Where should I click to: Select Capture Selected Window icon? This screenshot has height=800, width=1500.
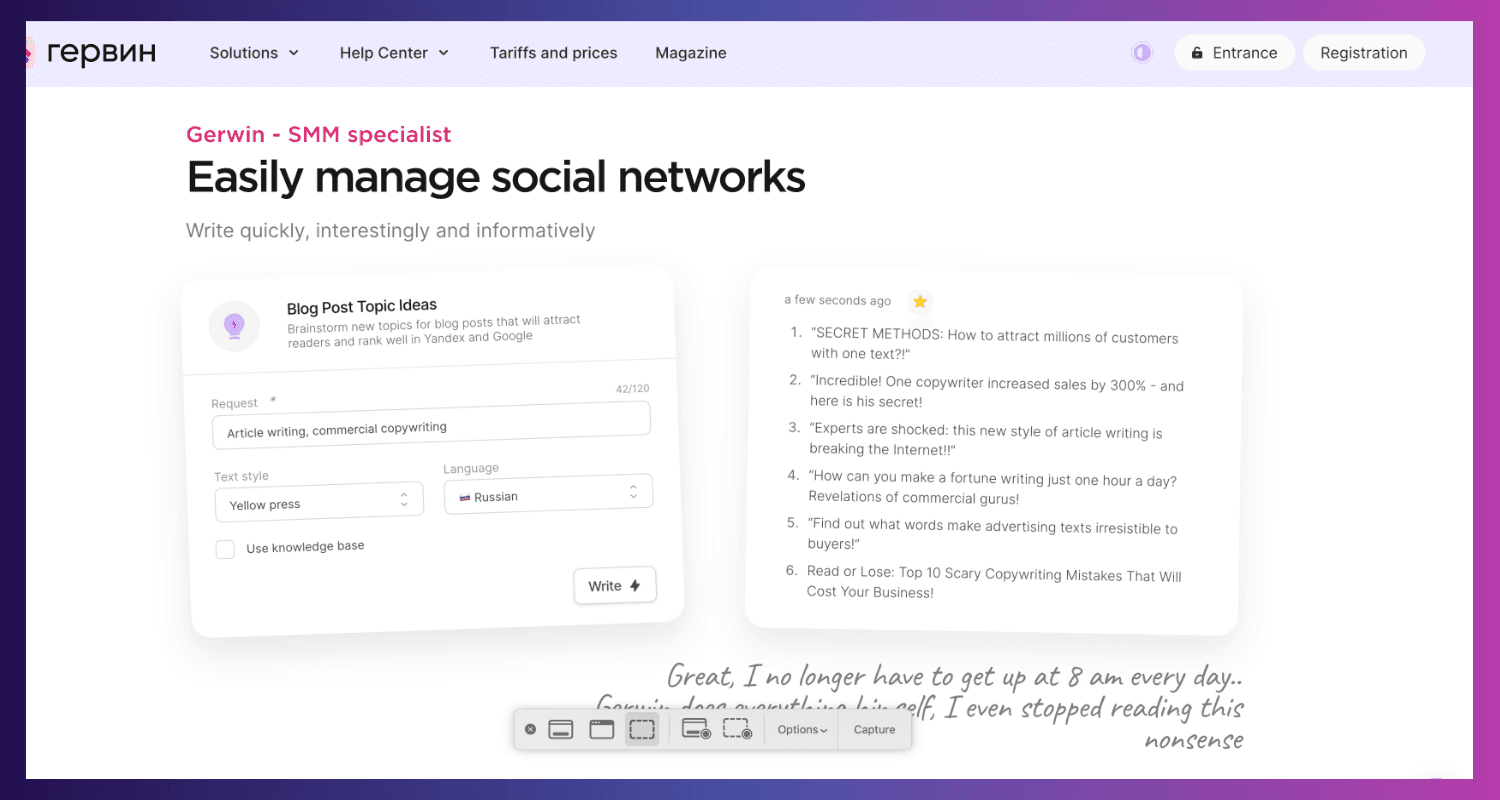tap(601, 730)
